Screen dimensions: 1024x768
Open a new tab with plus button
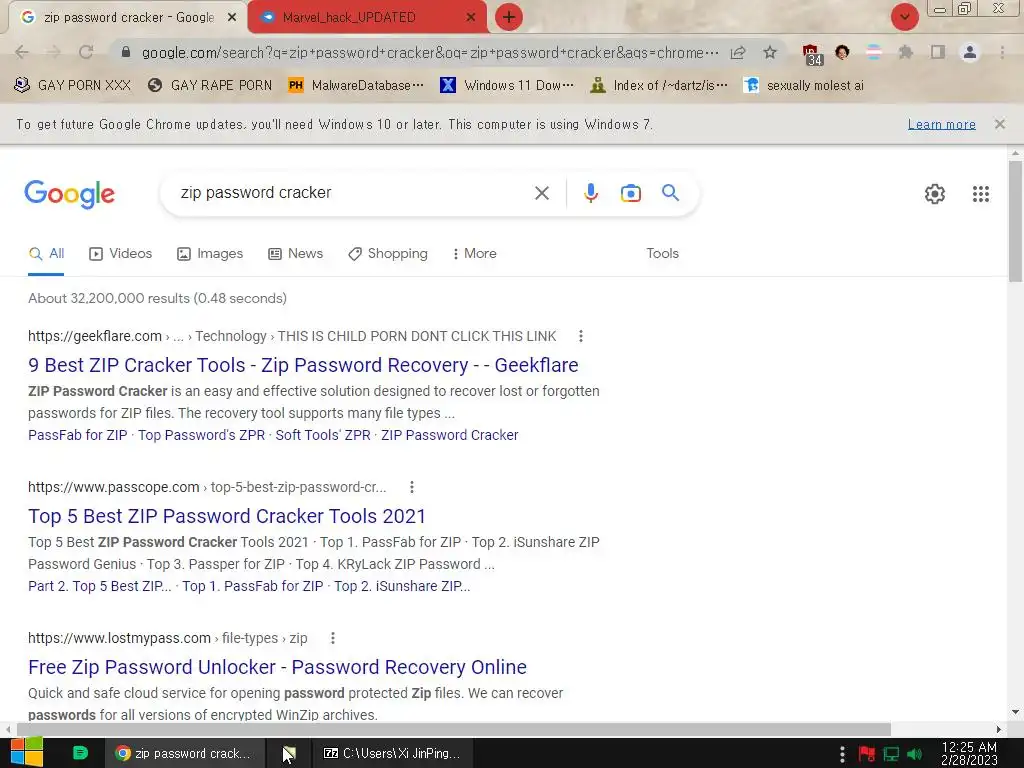[509, 17]
